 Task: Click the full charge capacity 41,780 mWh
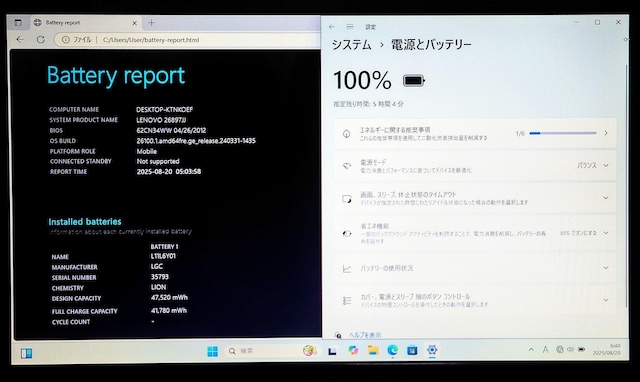(x=169, y=310)
